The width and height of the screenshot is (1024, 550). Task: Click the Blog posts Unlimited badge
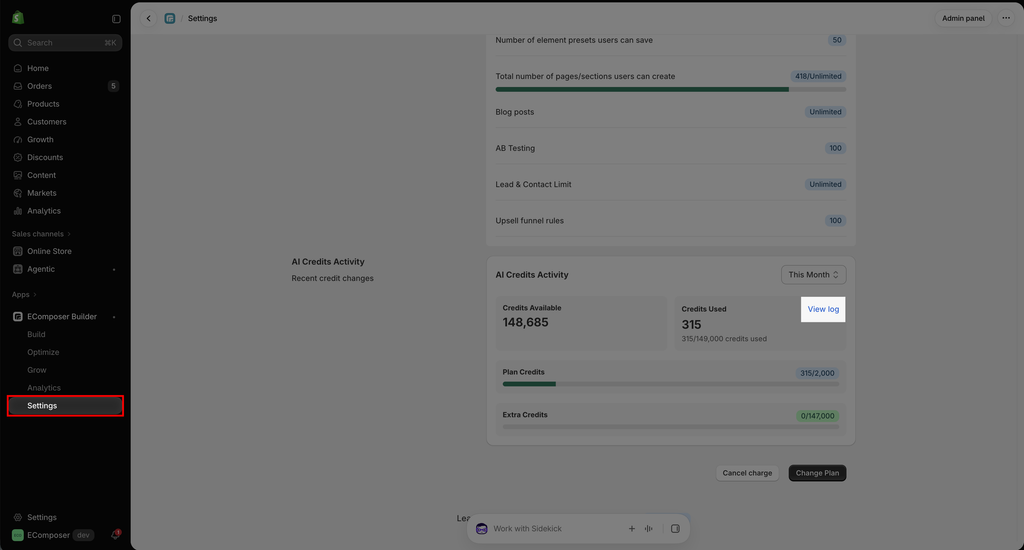(x=825, y=112)
